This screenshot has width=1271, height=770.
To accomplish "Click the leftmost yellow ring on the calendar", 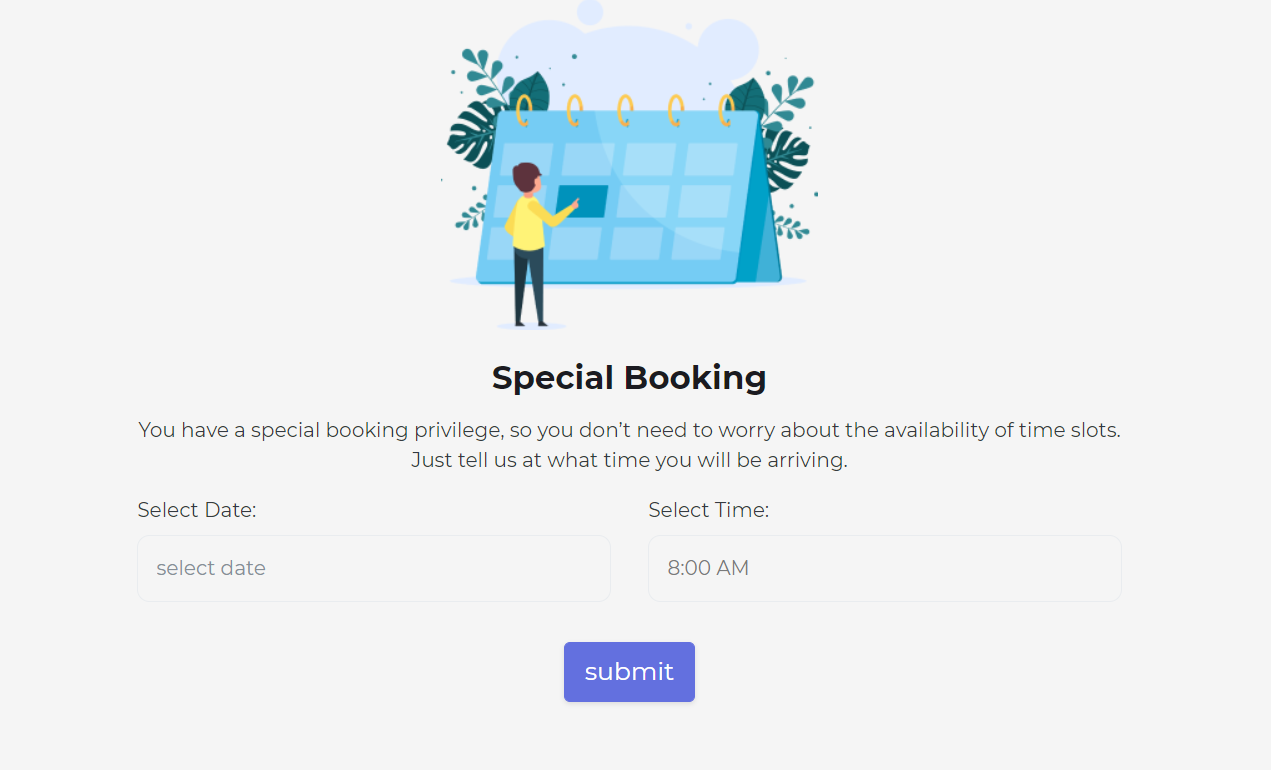I will 524,109.
